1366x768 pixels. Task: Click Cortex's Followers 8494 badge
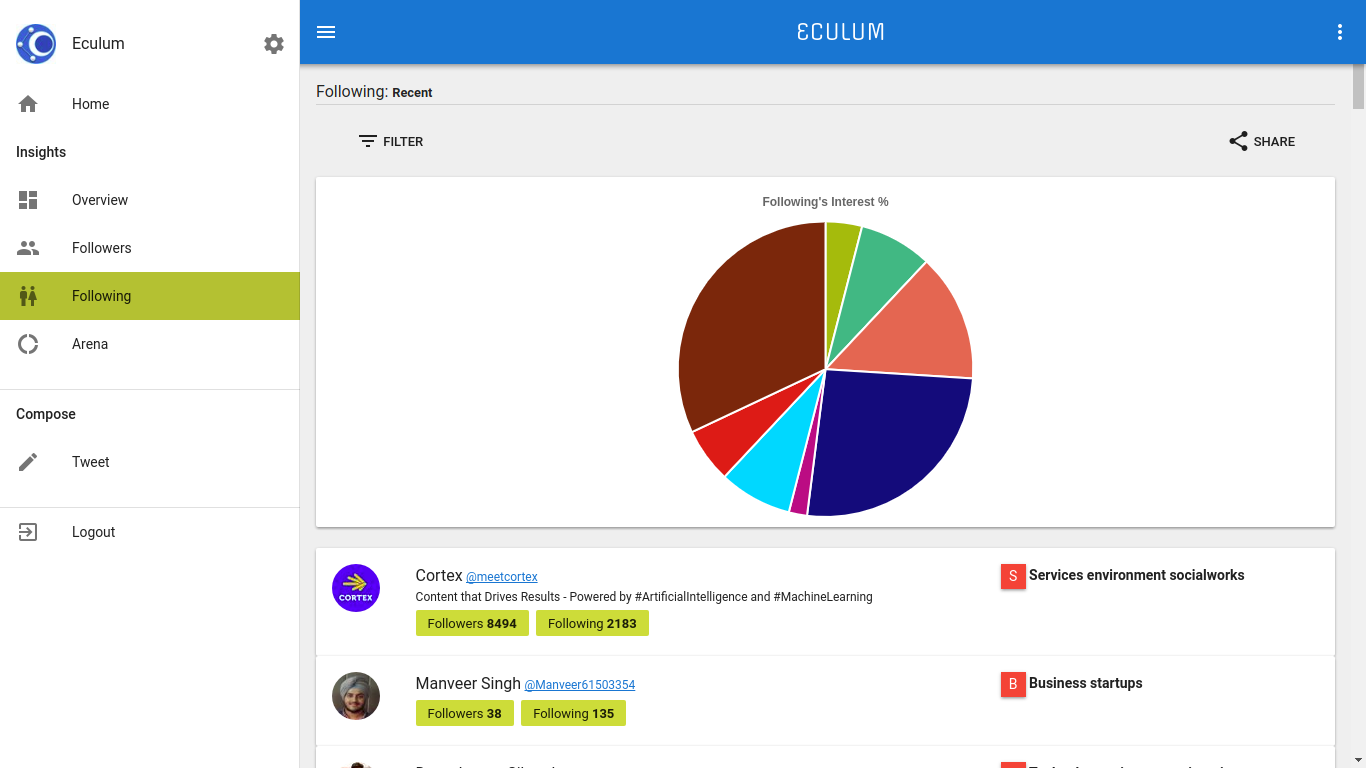(472, 624)
